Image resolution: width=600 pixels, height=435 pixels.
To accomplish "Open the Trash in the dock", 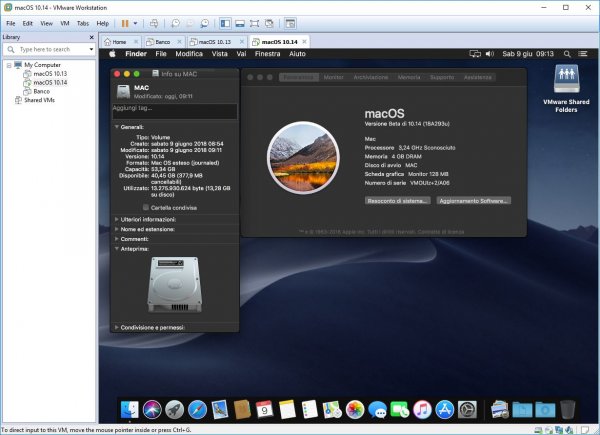I will pyautogui.click(x=568, y=409).
